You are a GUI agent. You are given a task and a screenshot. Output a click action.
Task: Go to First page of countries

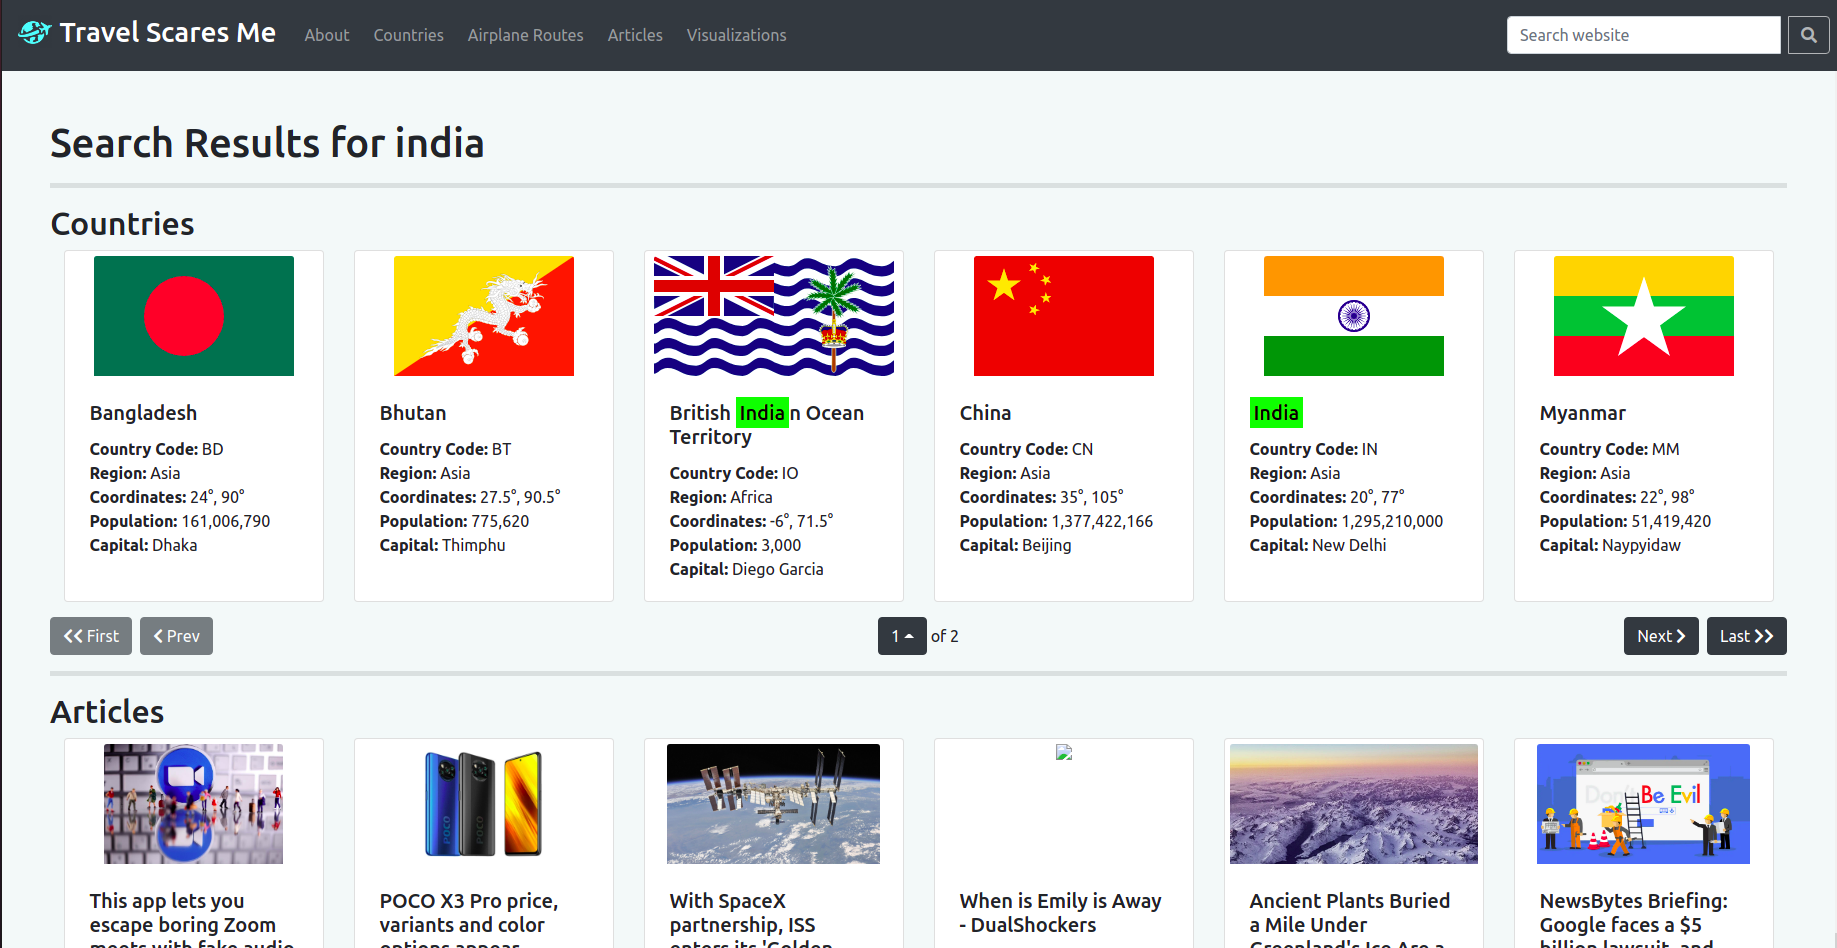[91, 636]
